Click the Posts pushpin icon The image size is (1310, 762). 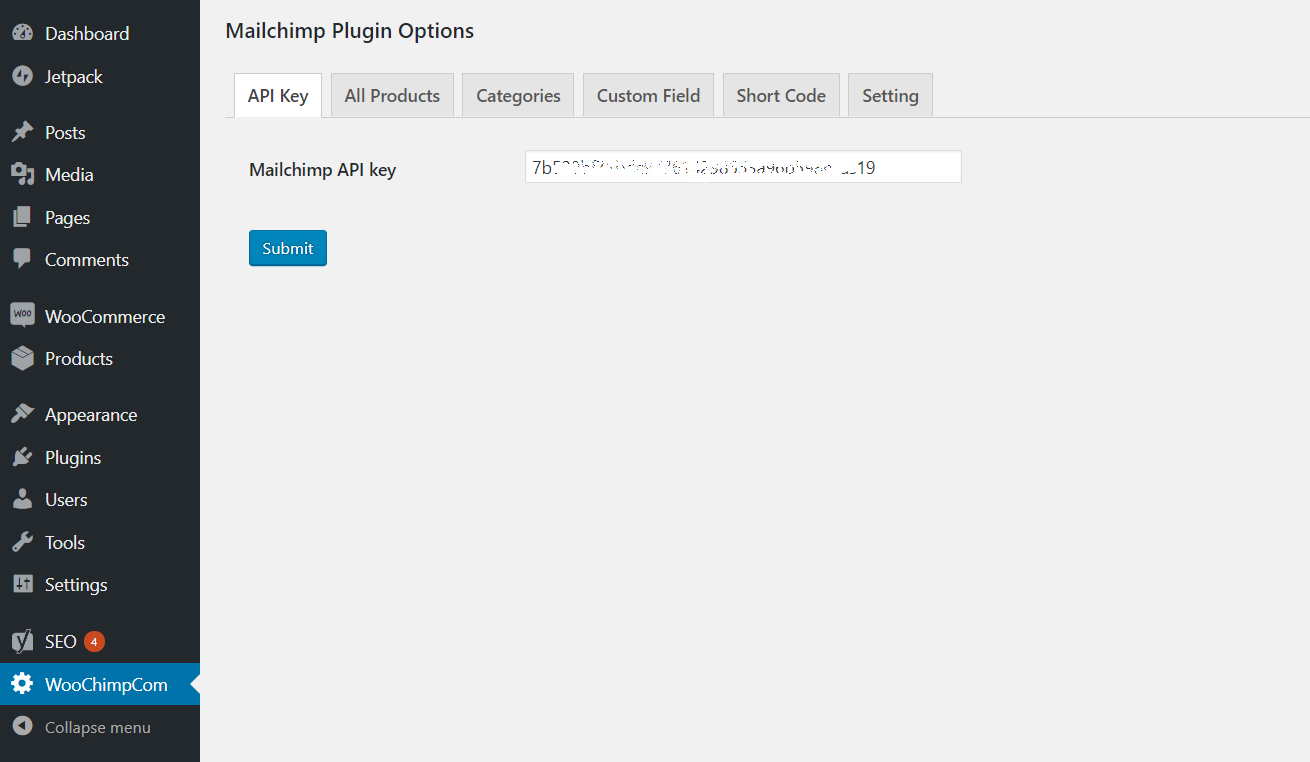[22, 132]
